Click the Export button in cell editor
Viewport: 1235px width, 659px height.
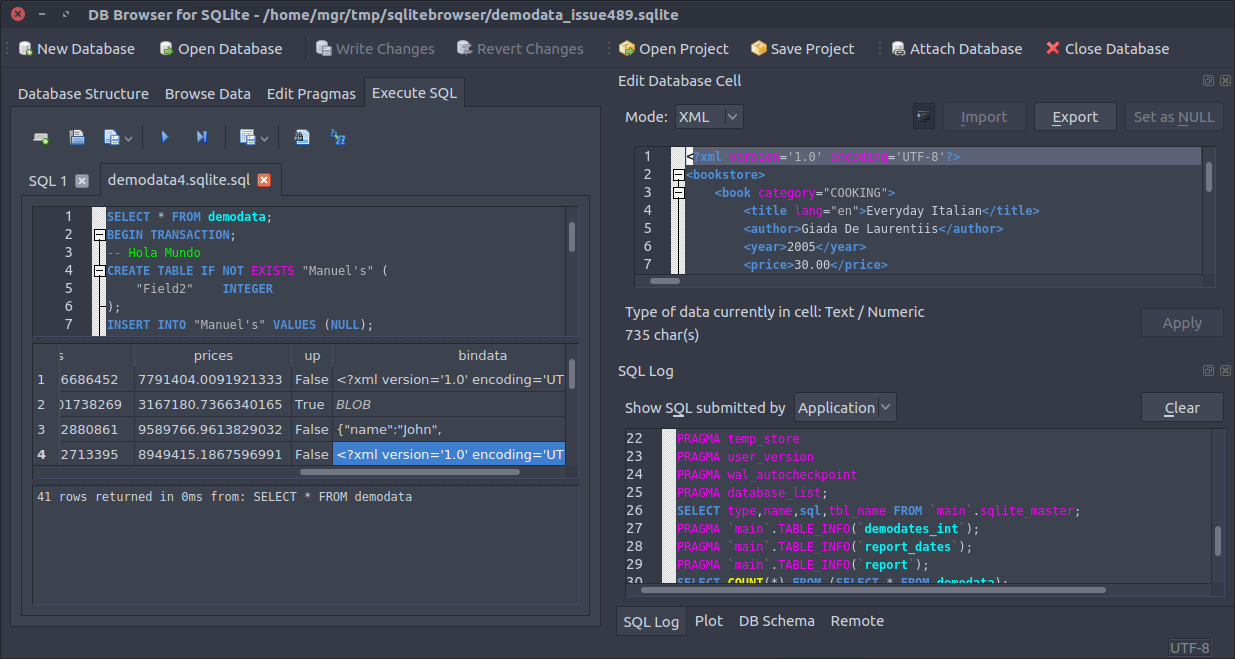pyautogui.click(x=1074, y=116)
